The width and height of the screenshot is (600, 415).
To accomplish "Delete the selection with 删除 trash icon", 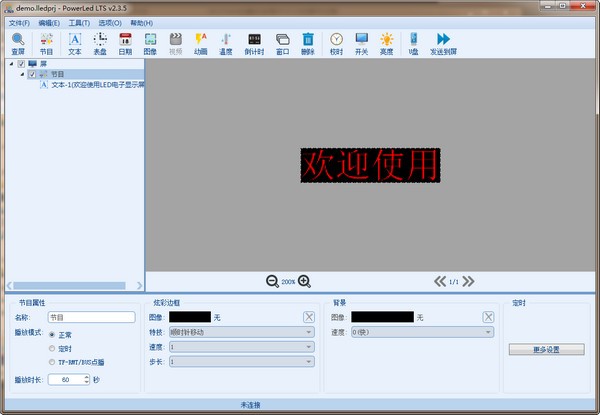I will click(x=308, y=42).
